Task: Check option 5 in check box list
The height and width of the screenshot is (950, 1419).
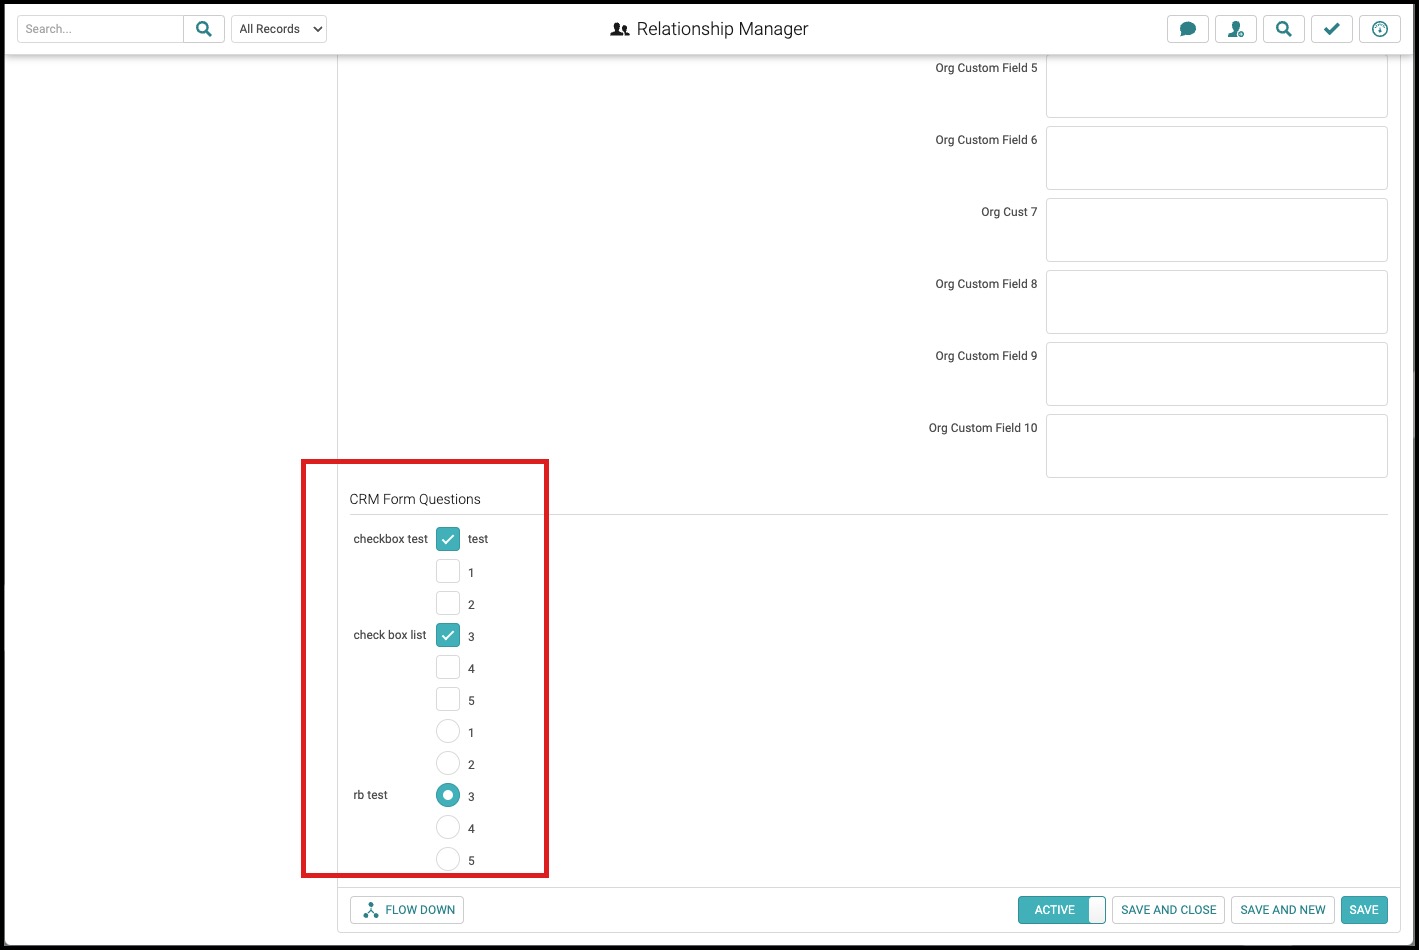Action: click(448, 699)
